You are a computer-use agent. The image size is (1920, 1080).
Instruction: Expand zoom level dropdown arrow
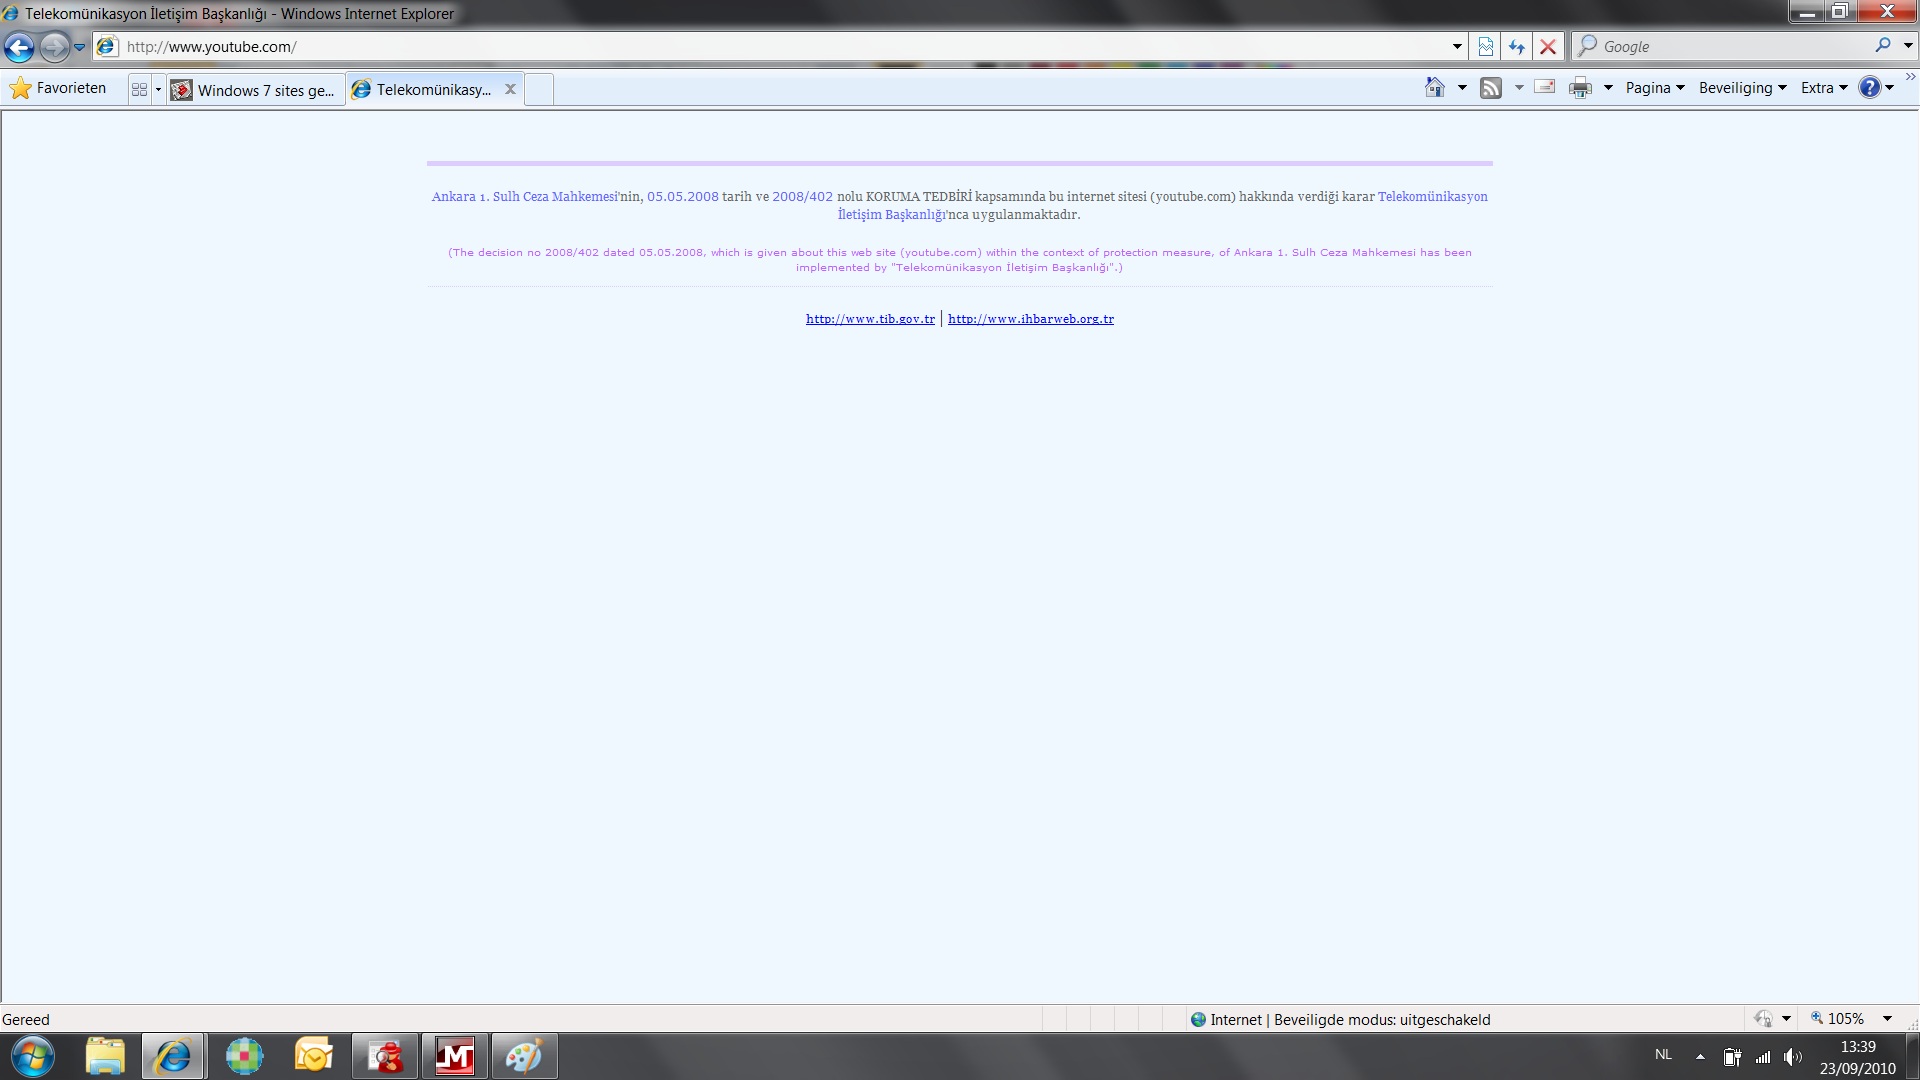tap(1888, 1019)
